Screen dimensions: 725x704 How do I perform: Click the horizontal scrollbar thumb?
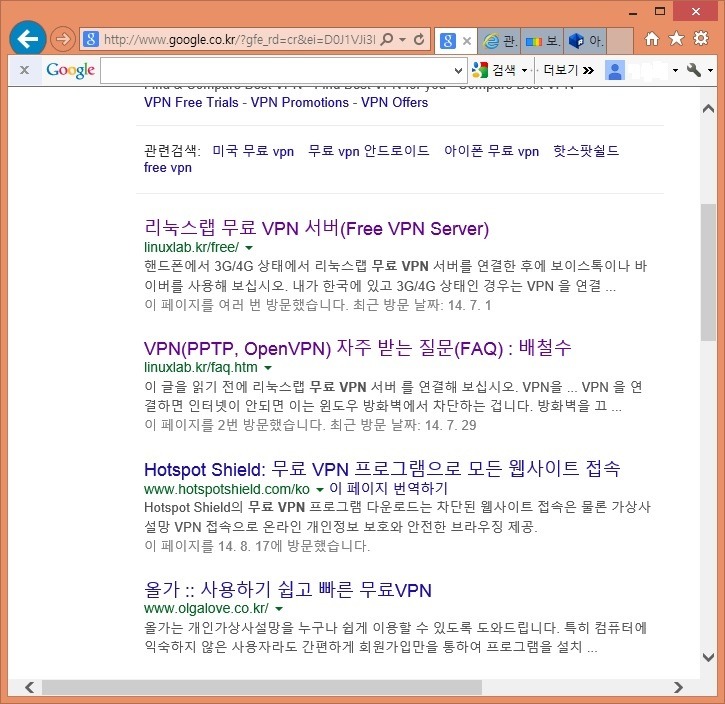tap(262, 687)
